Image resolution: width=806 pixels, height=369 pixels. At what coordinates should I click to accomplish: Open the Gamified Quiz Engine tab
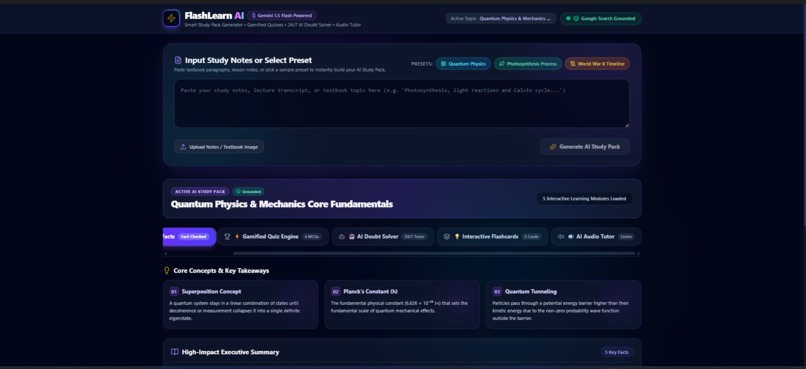273,236
